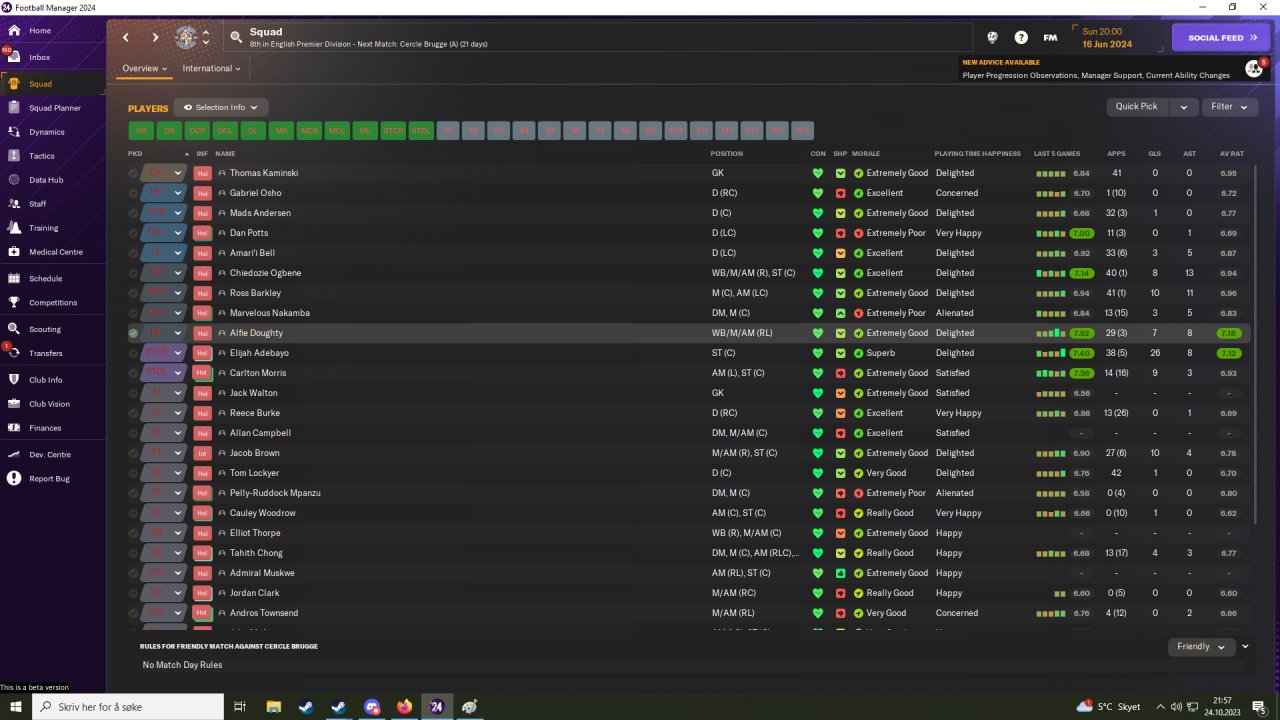Open the Filter dropdown
The image size is (1280, 720).
click(x=1229, y=107)
